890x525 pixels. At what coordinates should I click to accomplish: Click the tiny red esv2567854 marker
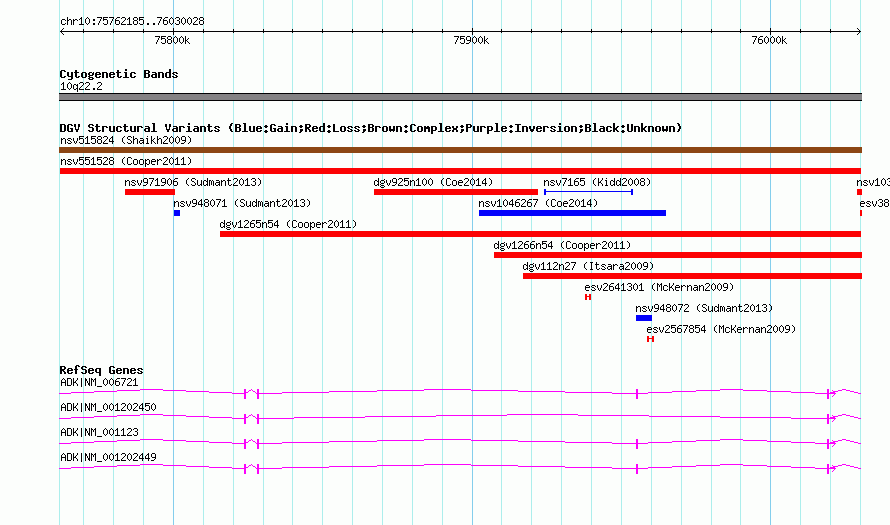(650, 339)
